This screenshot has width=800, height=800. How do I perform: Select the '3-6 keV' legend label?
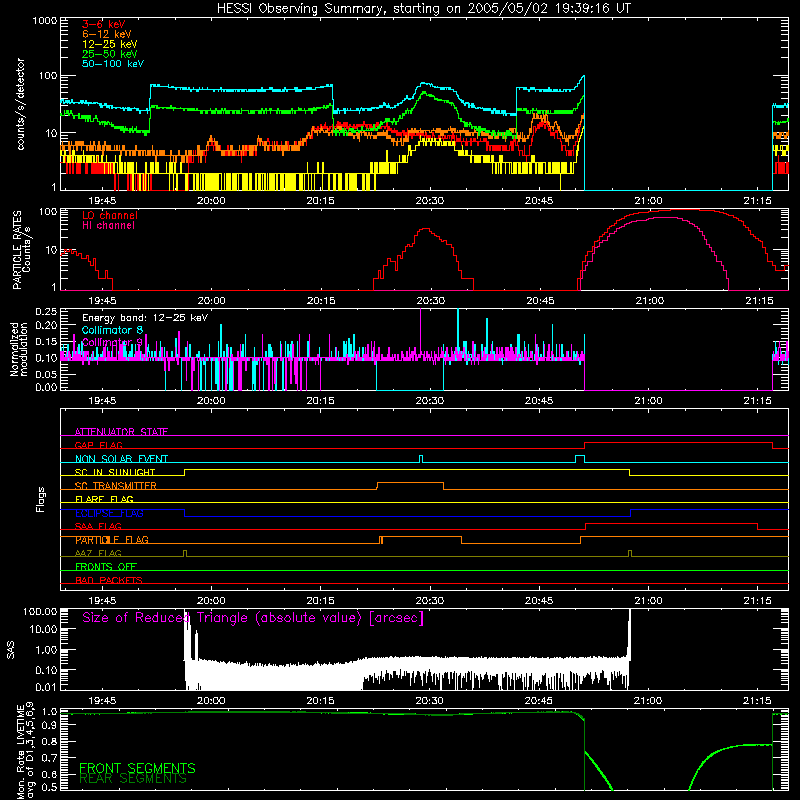104,24
